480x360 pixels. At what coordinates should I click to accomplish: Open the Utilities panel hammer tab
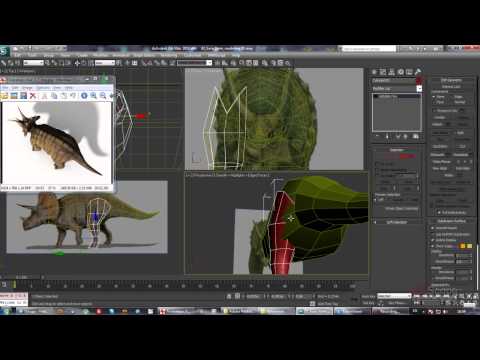(417, 72)
